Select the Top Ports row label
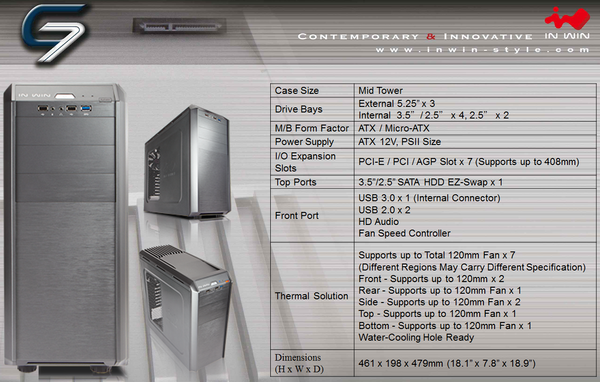The width and height of the screenshot is (600, 382). pos(295,182)
